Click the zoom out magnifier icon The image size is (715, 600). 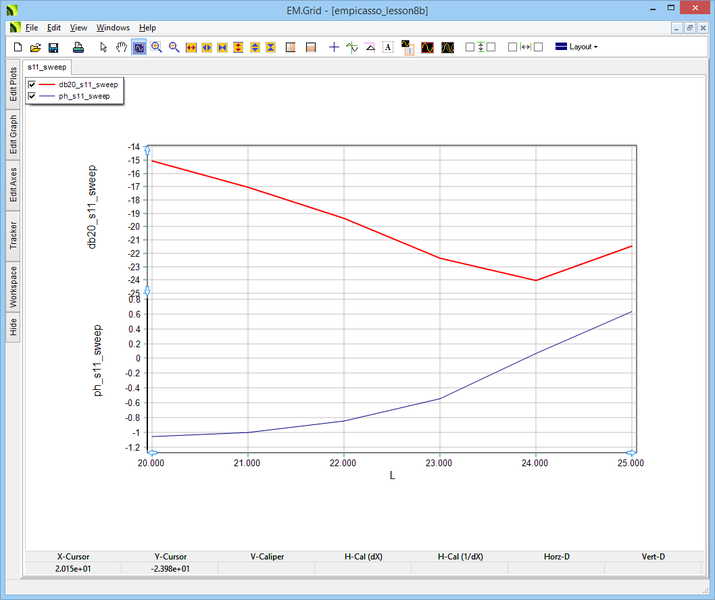pos(174,47)
